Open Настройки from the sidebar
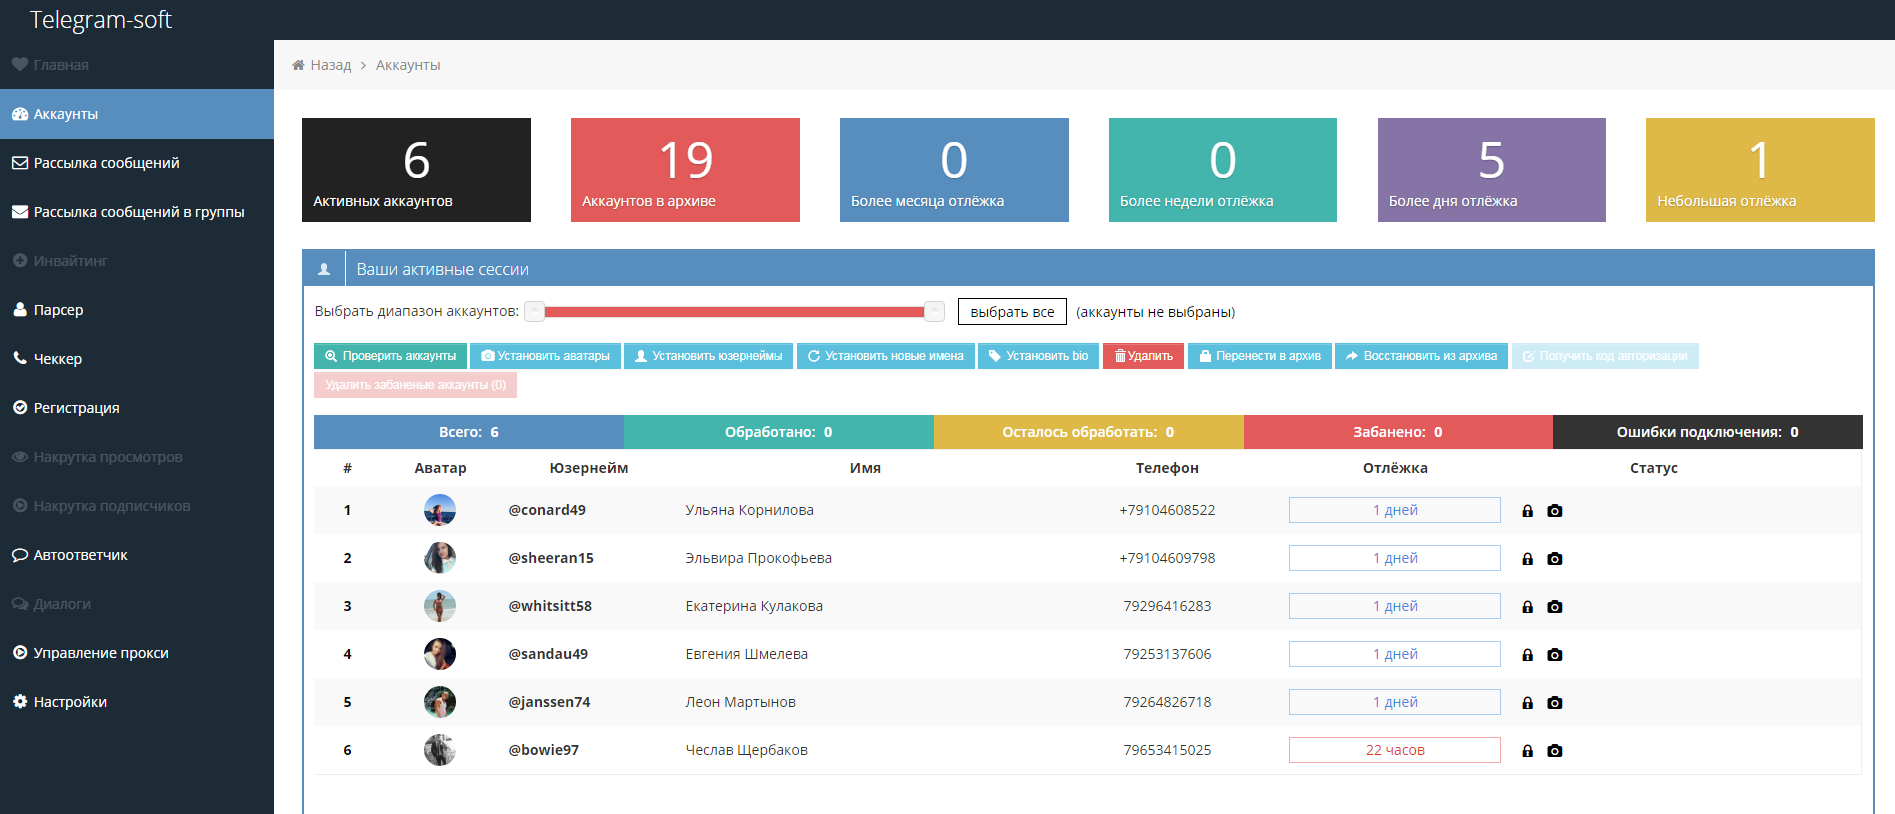The height and width of the screenshot is (814, 1895). click(70, 702)
